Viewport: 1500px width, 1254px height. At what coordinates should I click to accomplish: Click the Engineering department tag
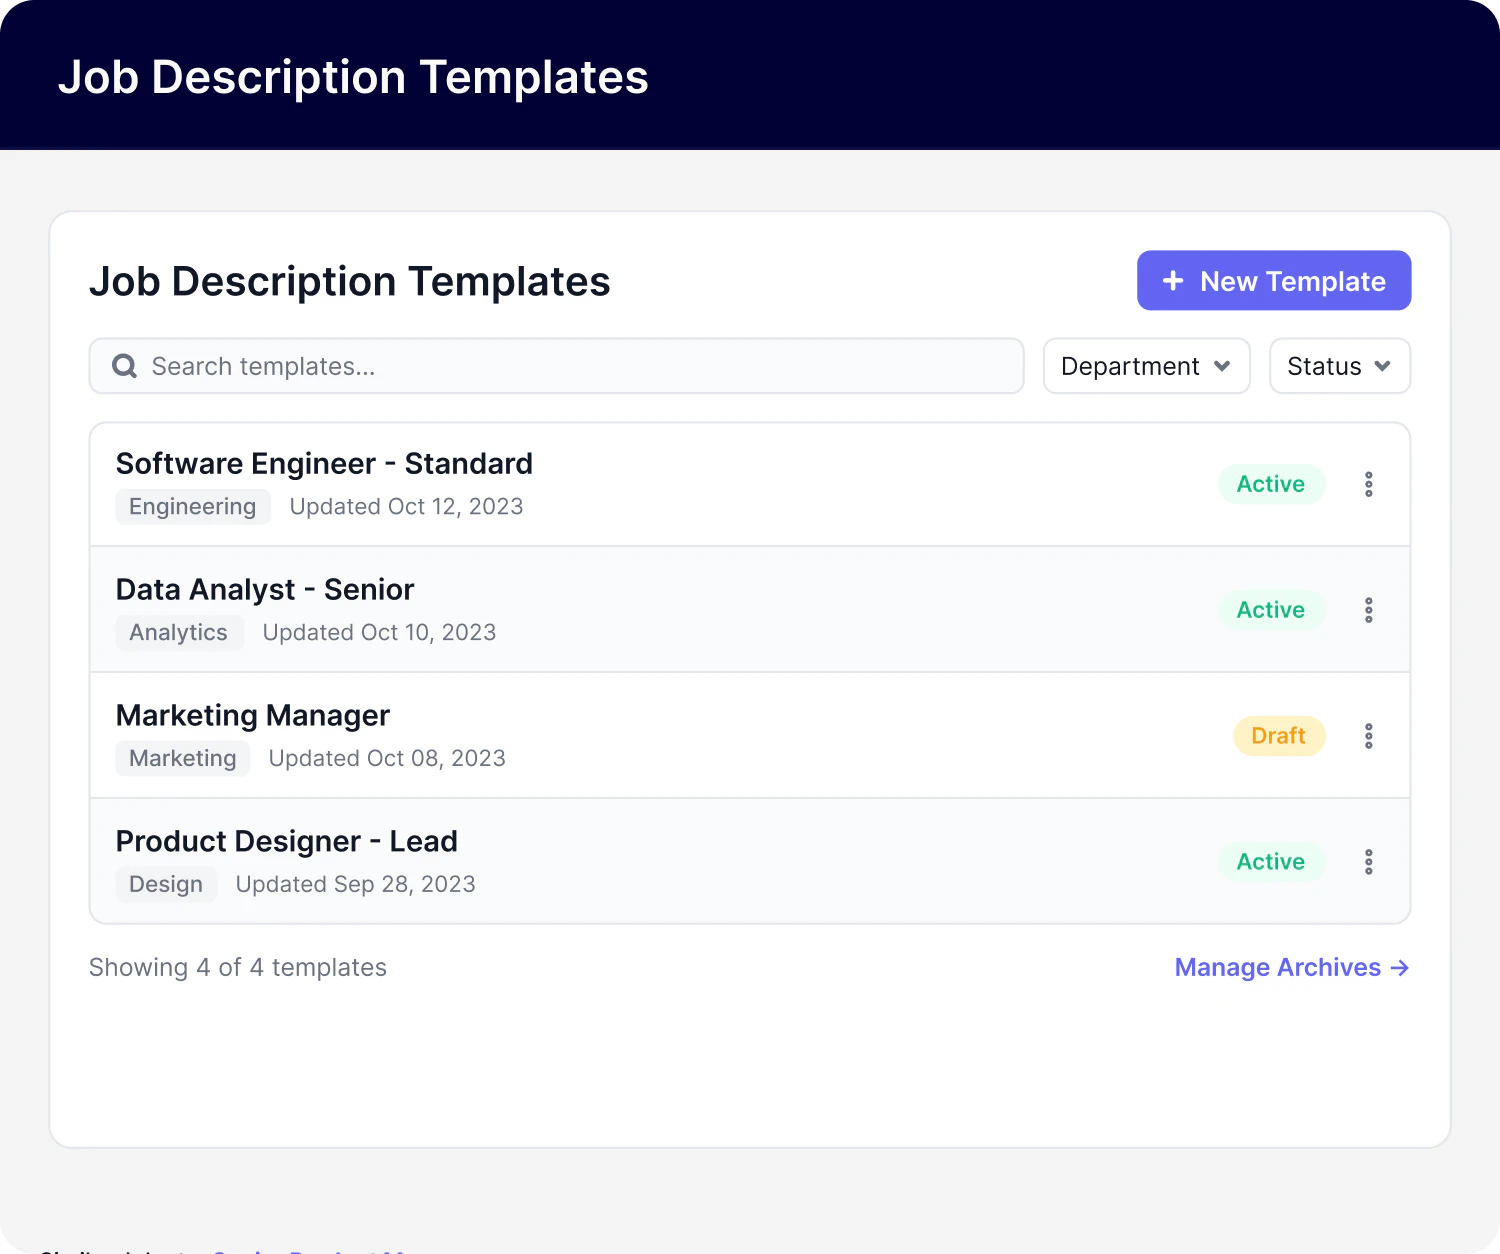point(193,506)
